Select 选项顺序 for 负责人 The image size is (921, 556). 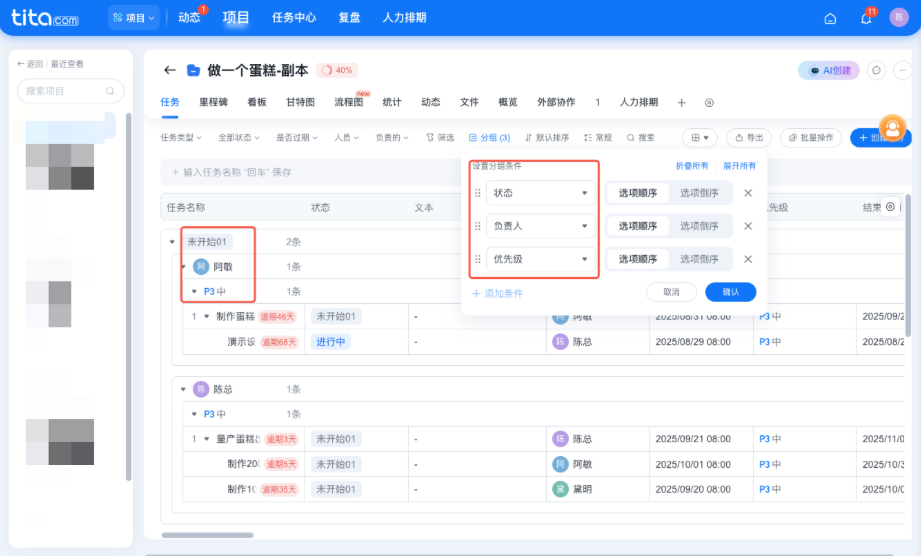point(637,226)
